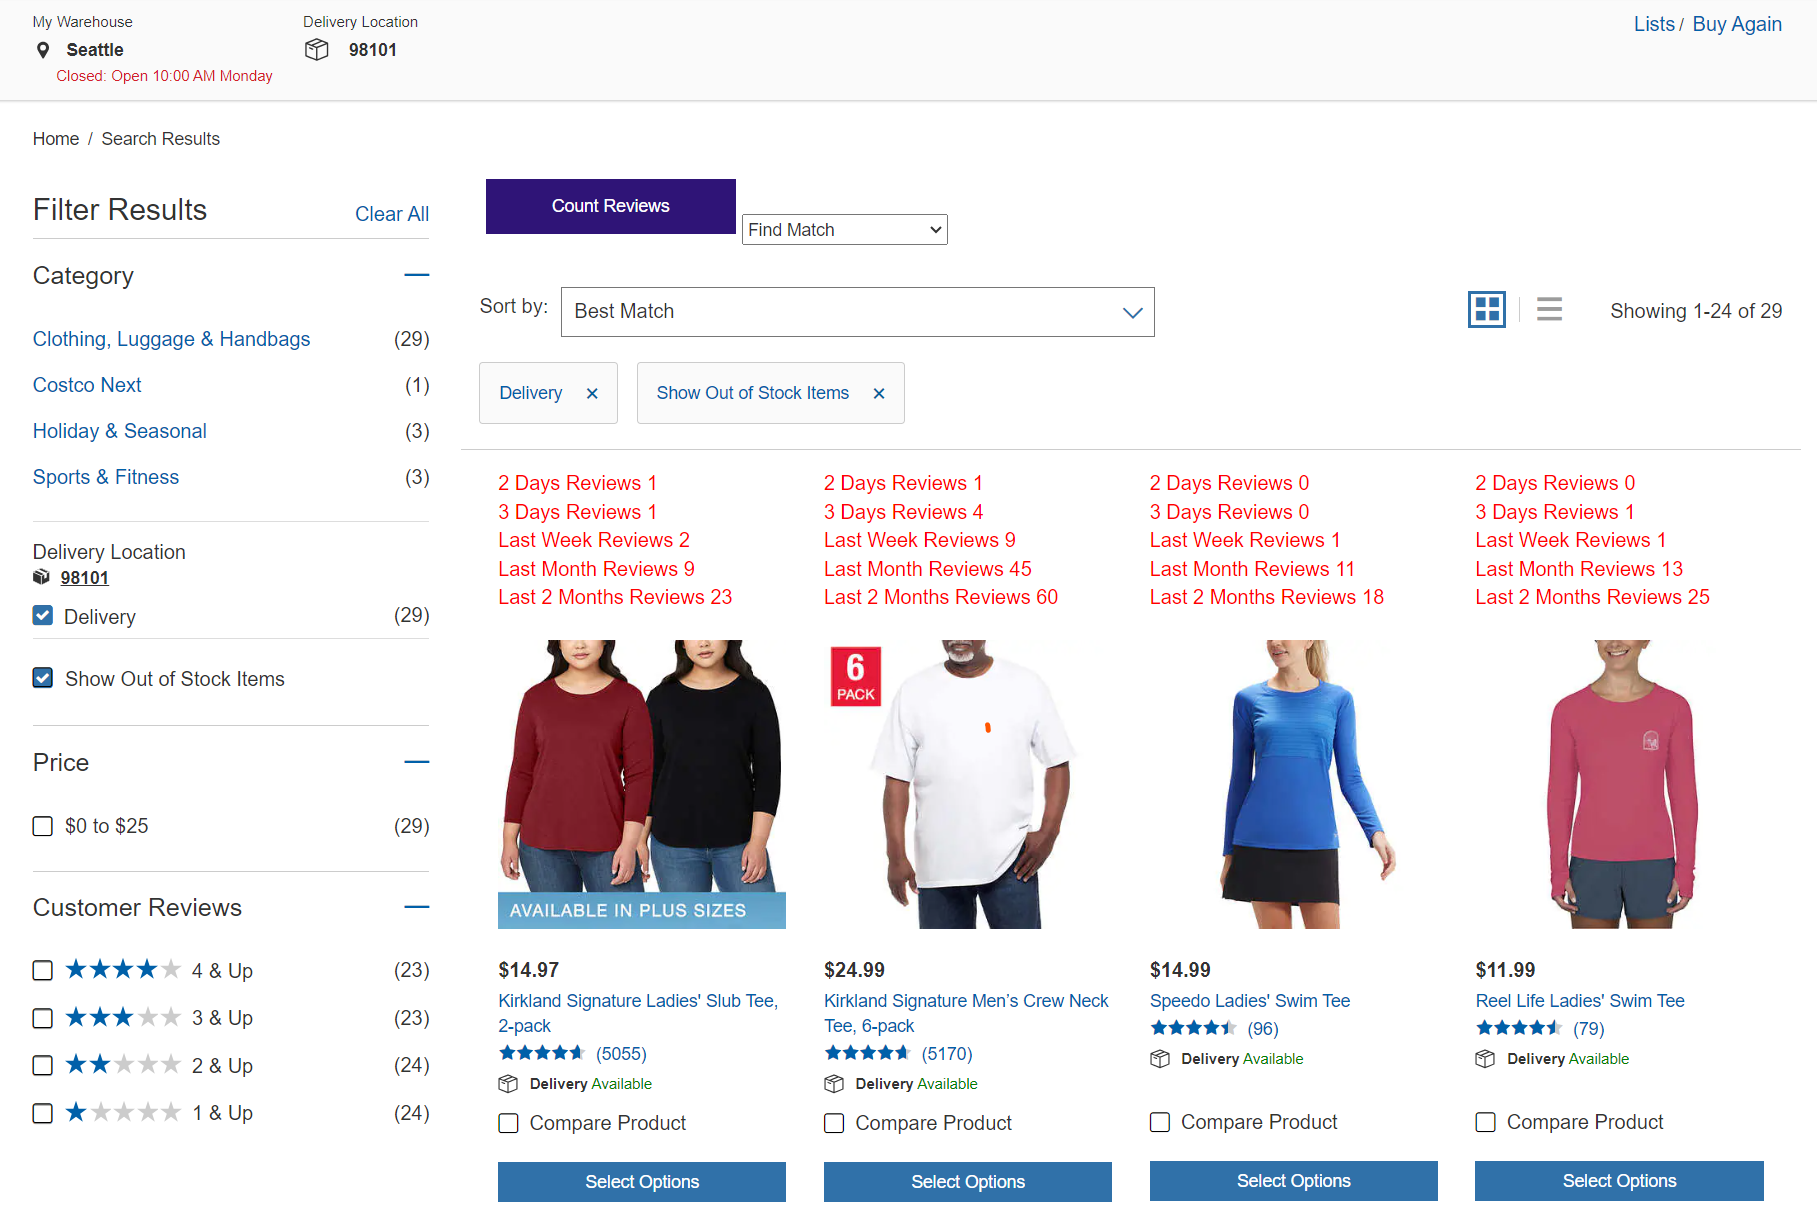Click the warehouse location pin icon
1817x1206 pixels.
[43, 50]
